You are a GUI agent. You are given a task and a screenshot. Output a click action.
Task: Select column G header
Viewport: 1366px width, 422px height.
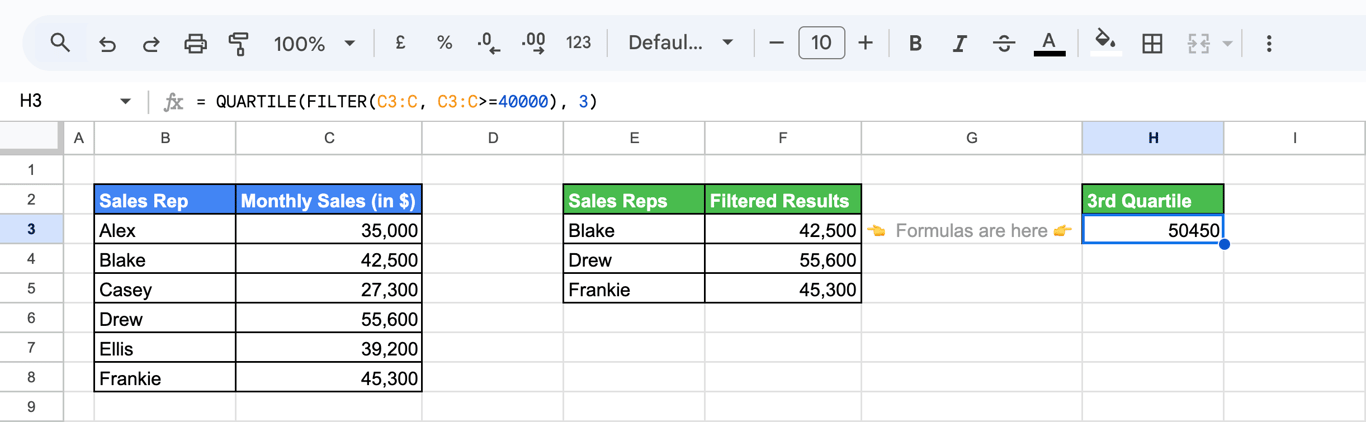[x=972, y=138]
